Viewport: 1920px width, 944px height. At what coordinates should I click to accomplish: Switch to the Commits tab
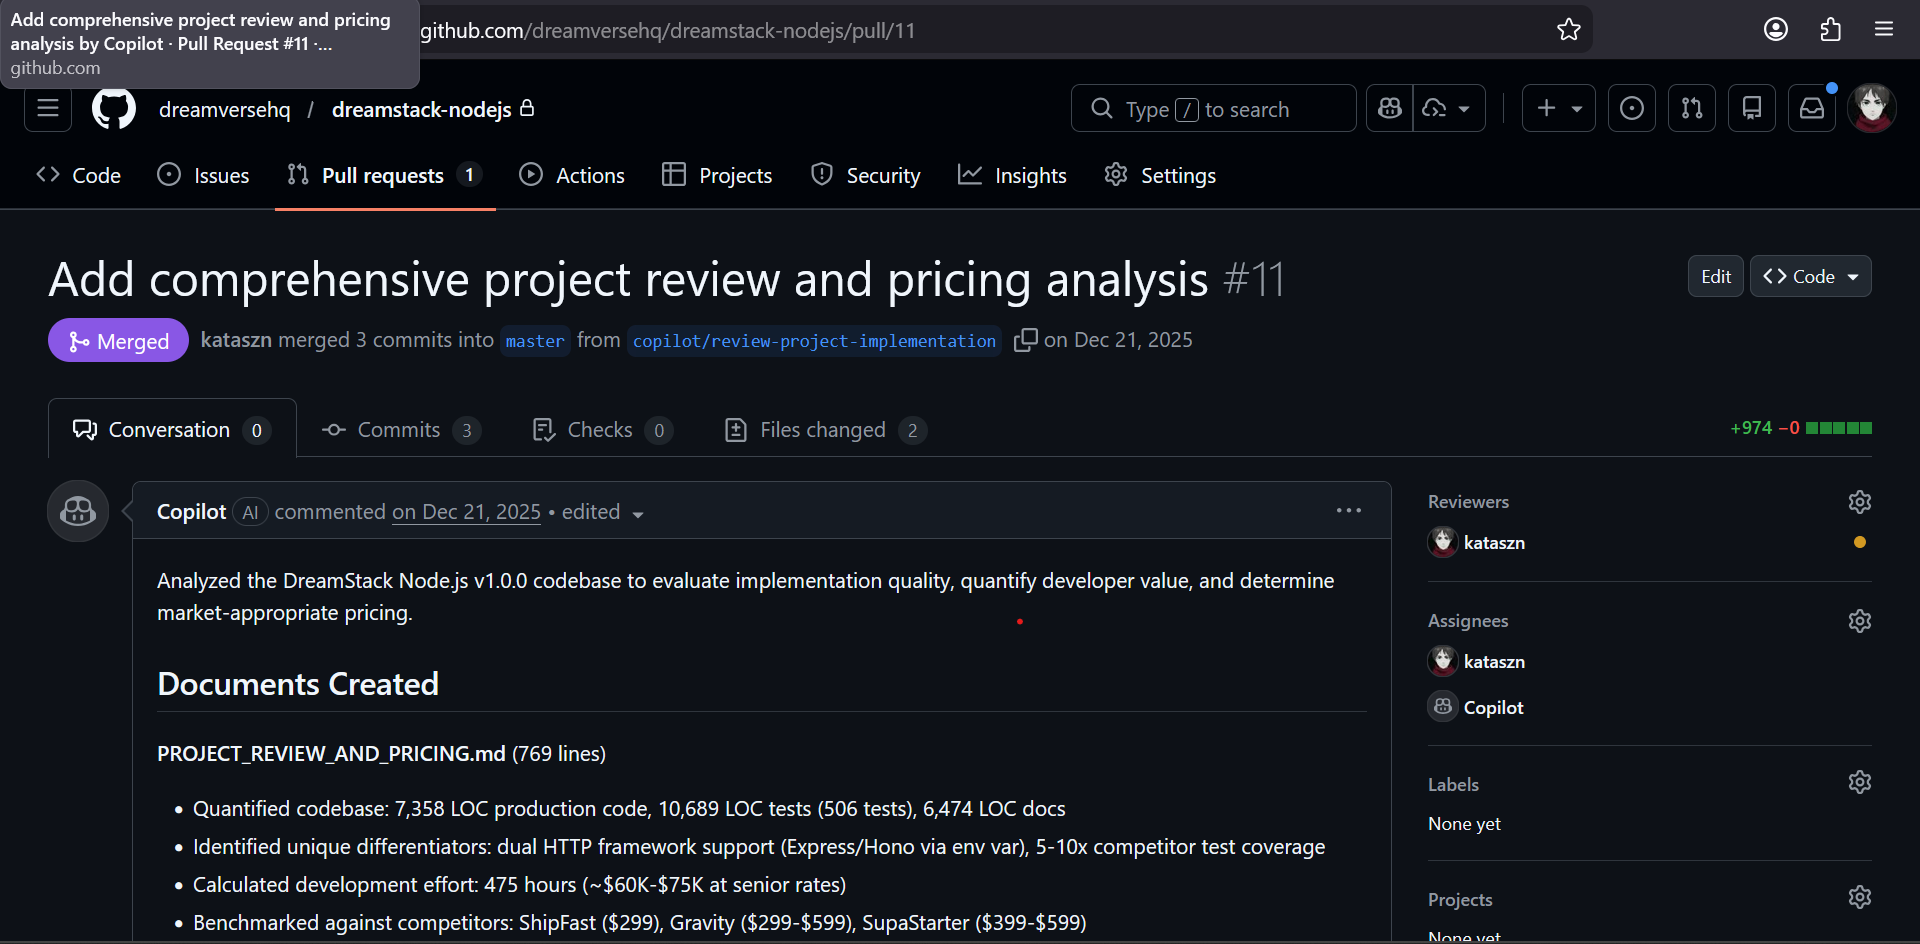(399, 429)
